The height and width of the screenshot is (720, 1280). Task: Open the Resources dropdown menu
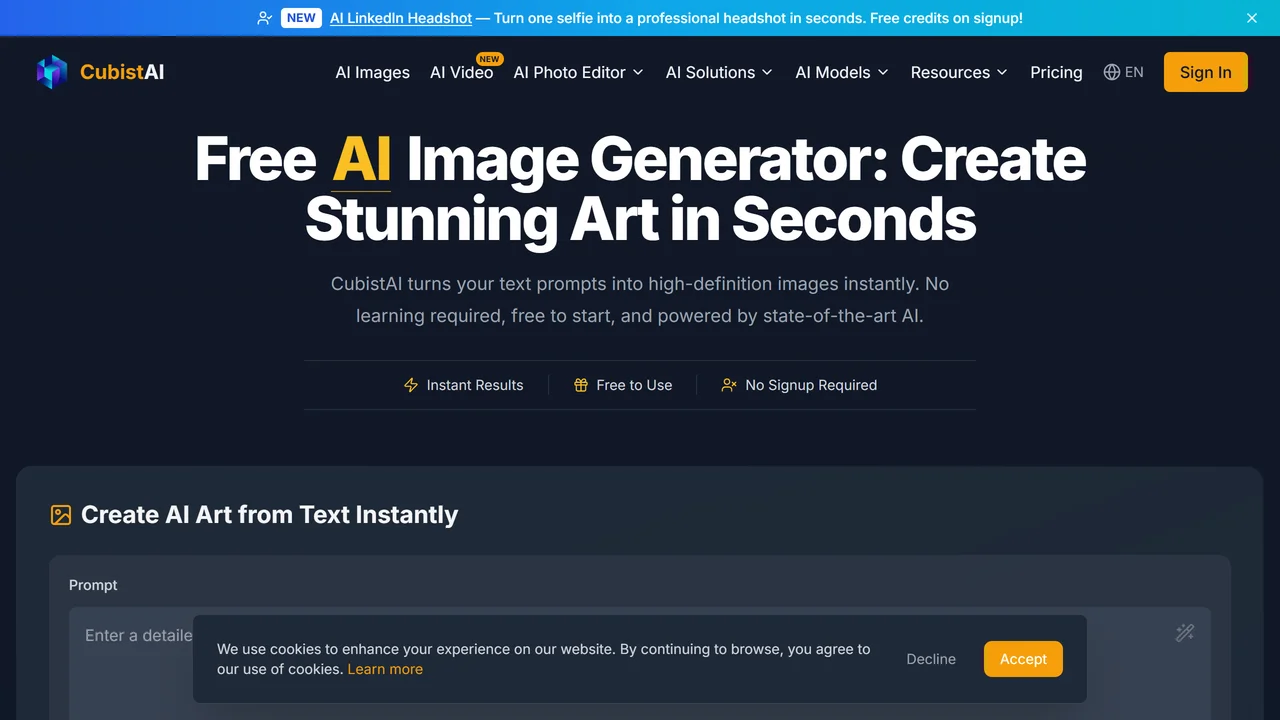click(960, 72)
